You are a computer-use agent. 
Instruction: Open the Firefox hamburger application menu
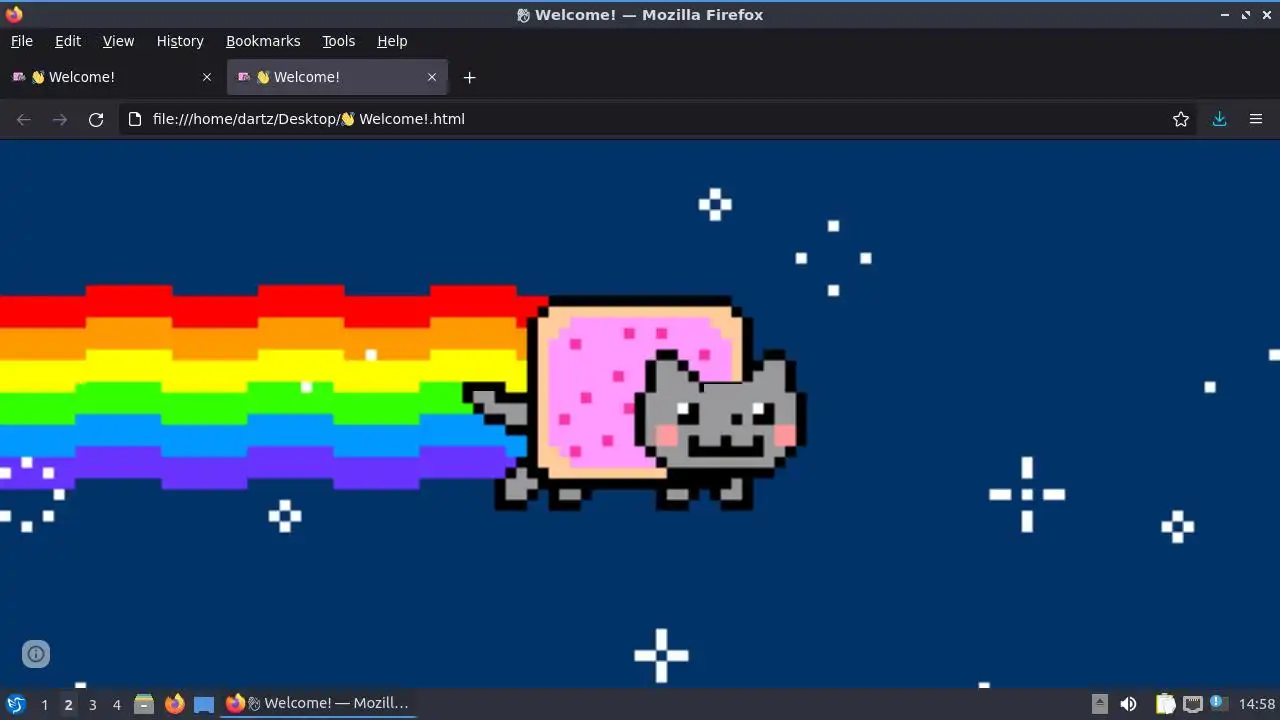(1256, 119)
